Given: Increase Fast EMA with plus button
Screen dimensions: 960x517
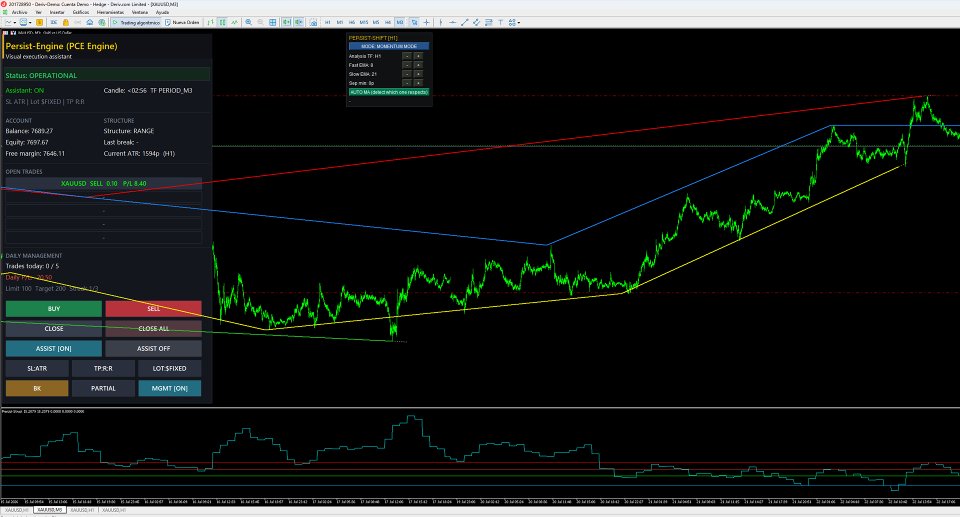Looking at the screenshot, I should click(418, 65).
